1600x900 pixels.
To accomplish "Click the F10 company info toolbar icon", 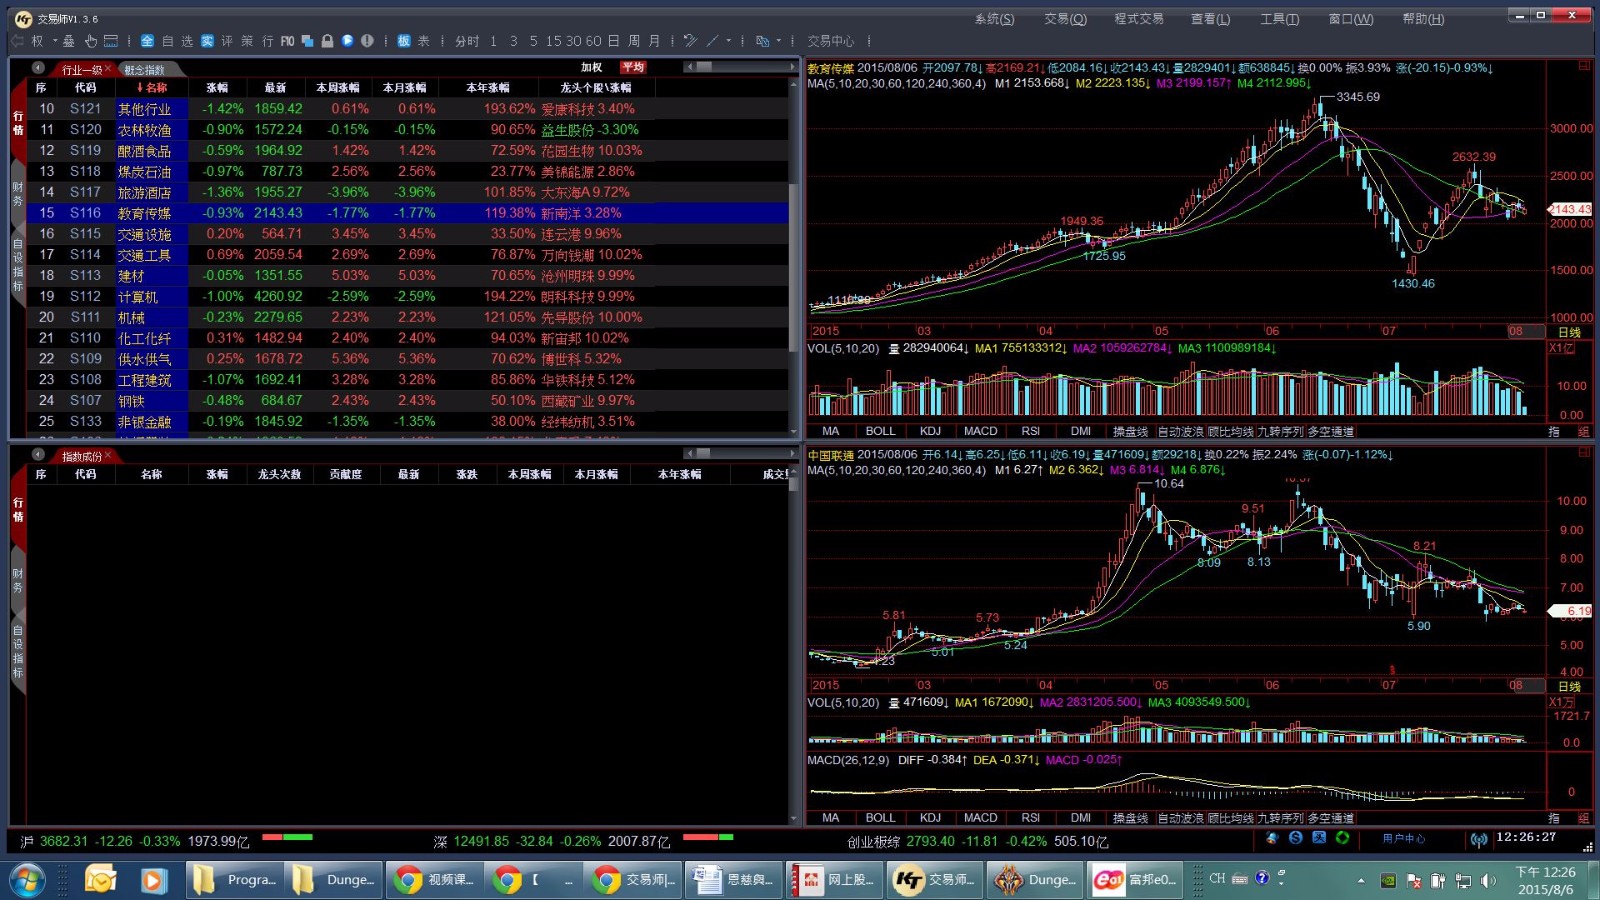I will (288, 41).
